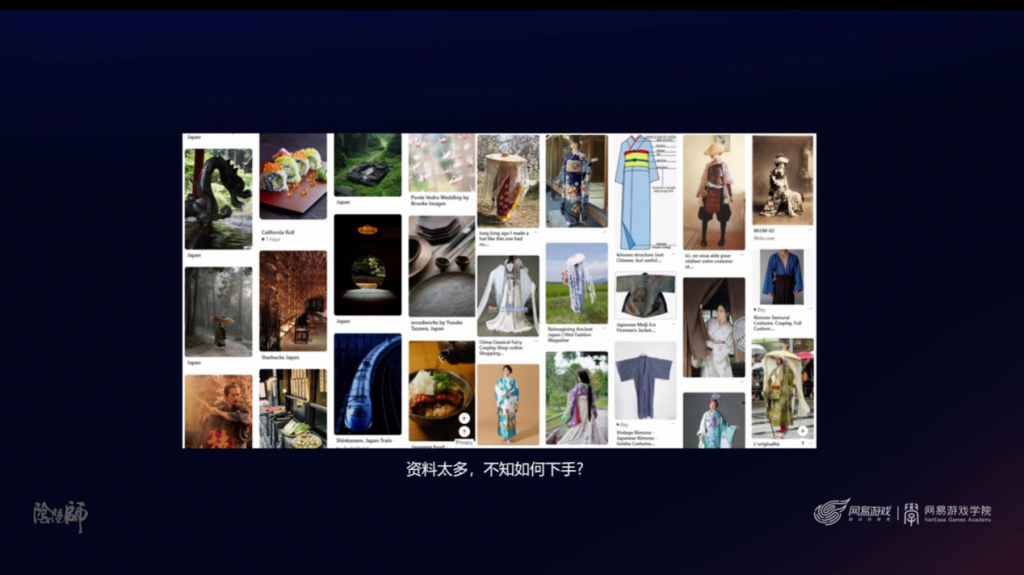1024x575 pixels.
Task: Open the Japanese Meiji Era Fireman's Jacket pin
Action: tap(645, 296)
